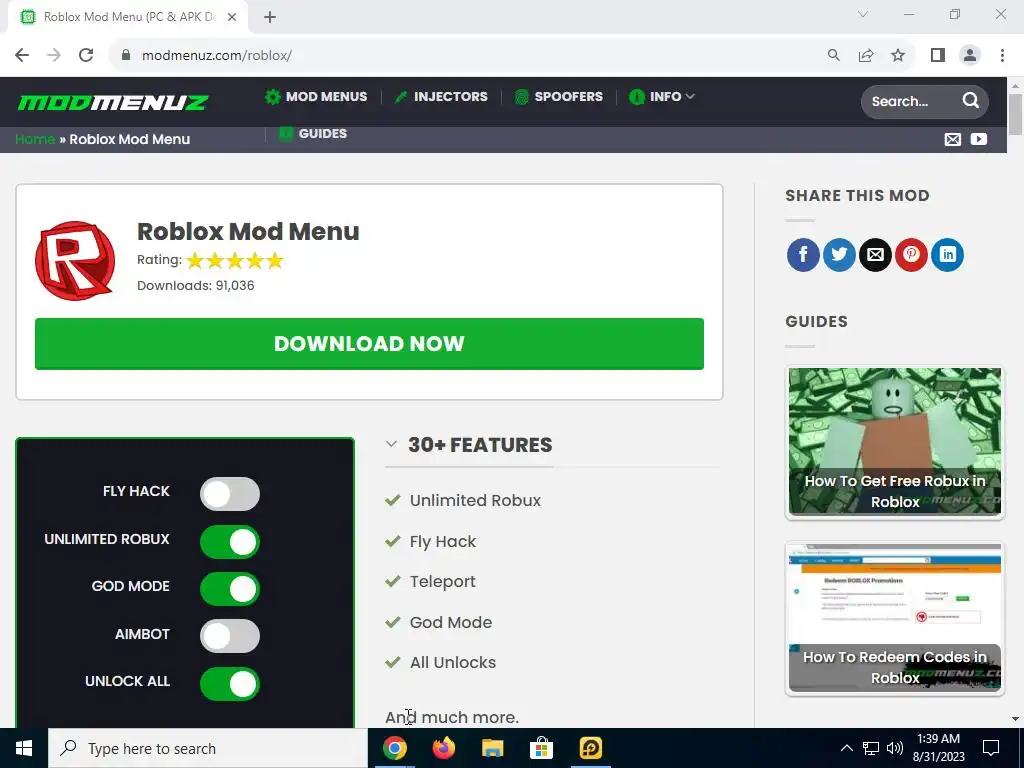
Task: Open Chrome zoom magnifier icon in address bar
Action: (833, 55)
